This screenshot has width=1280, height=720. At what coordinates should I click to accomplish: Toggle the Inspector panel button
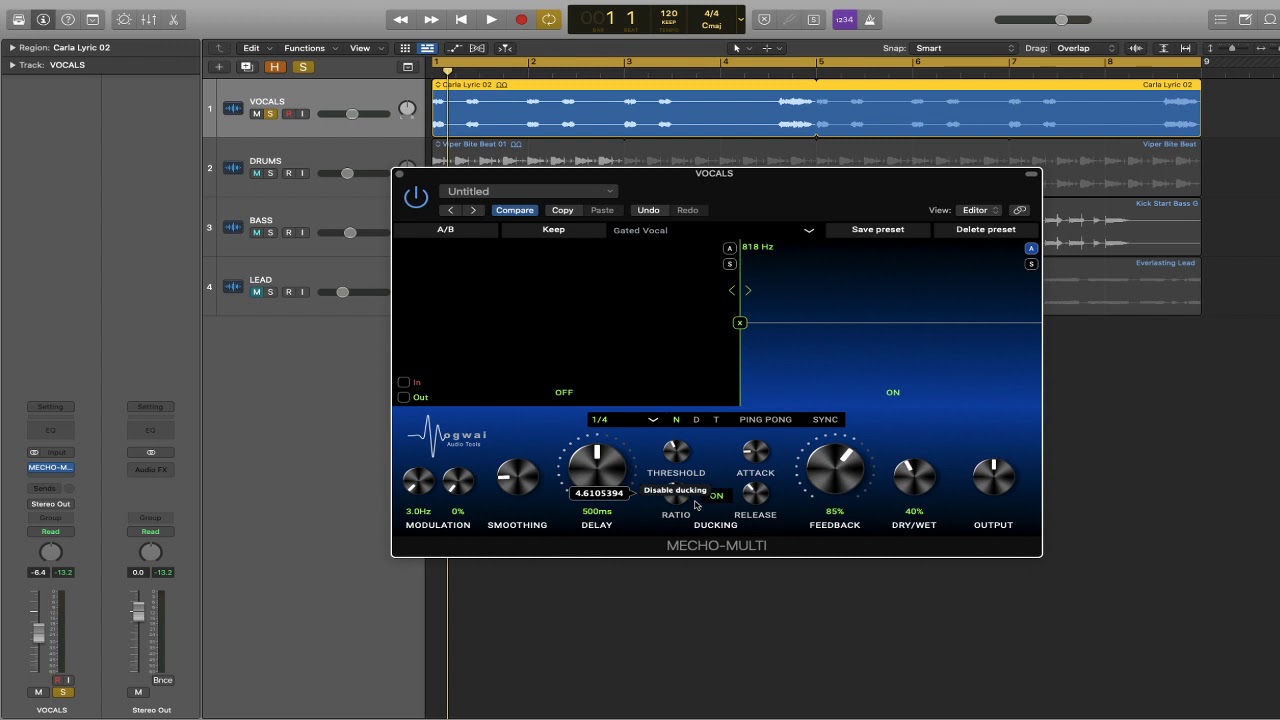43,20
